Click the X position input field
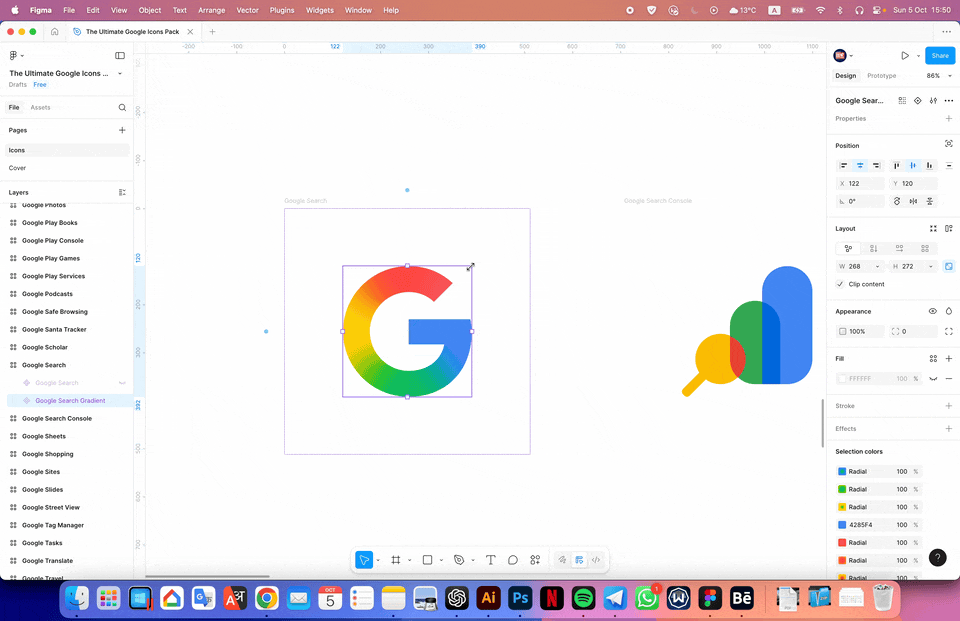This screenshot has height=621, width=960. (x=860, y=183)
